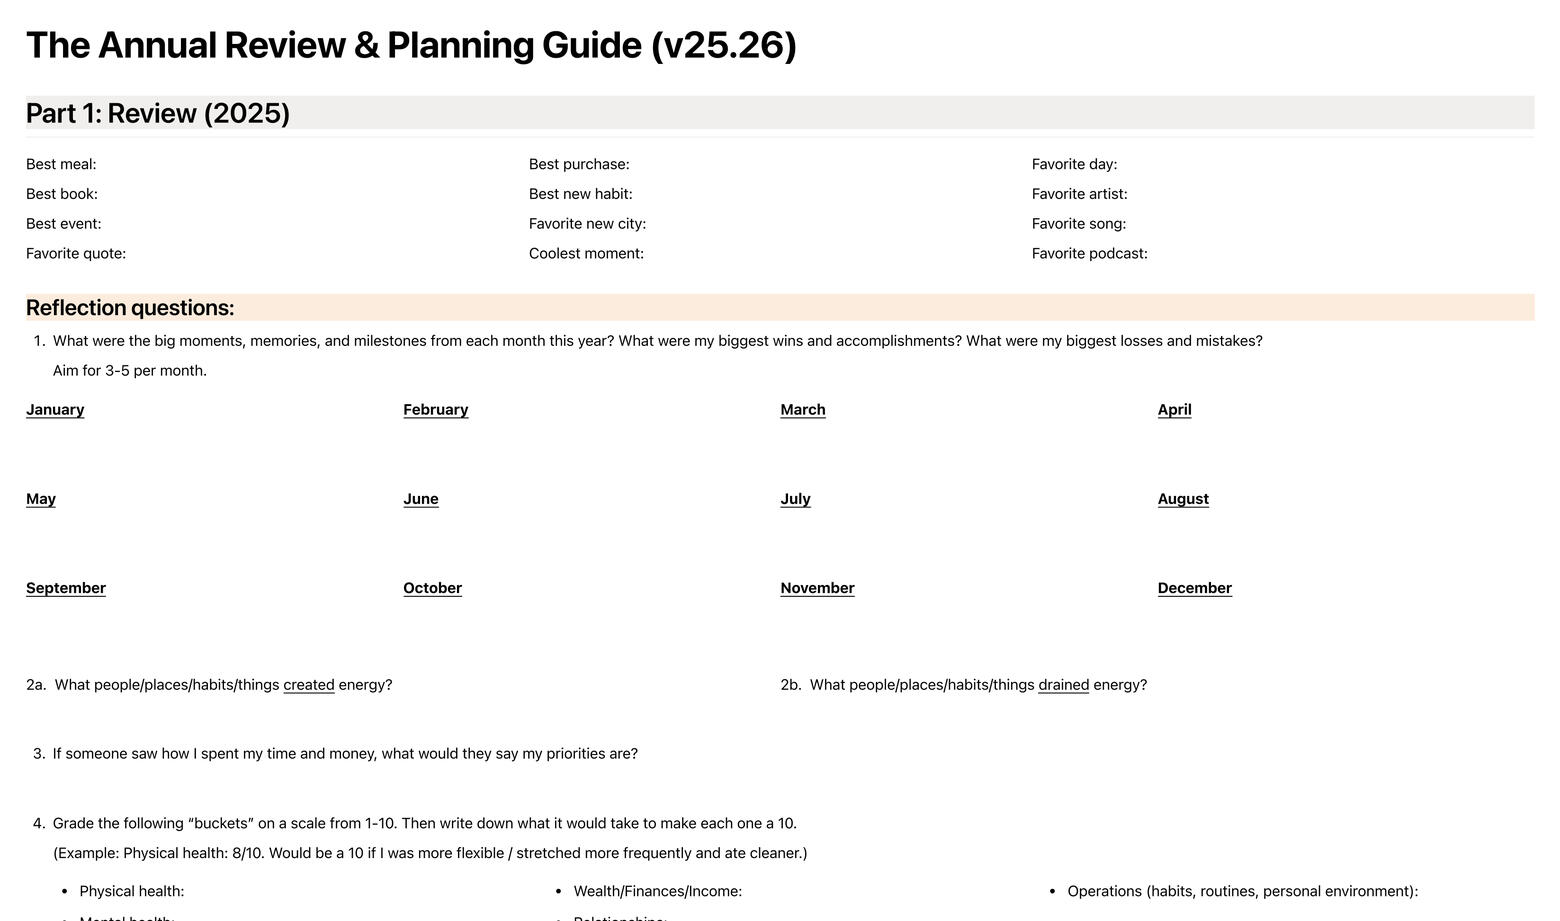Screen dimensions: 1560x921
Task: Click the Favorite podcast field label
Action: [1089, 254]
